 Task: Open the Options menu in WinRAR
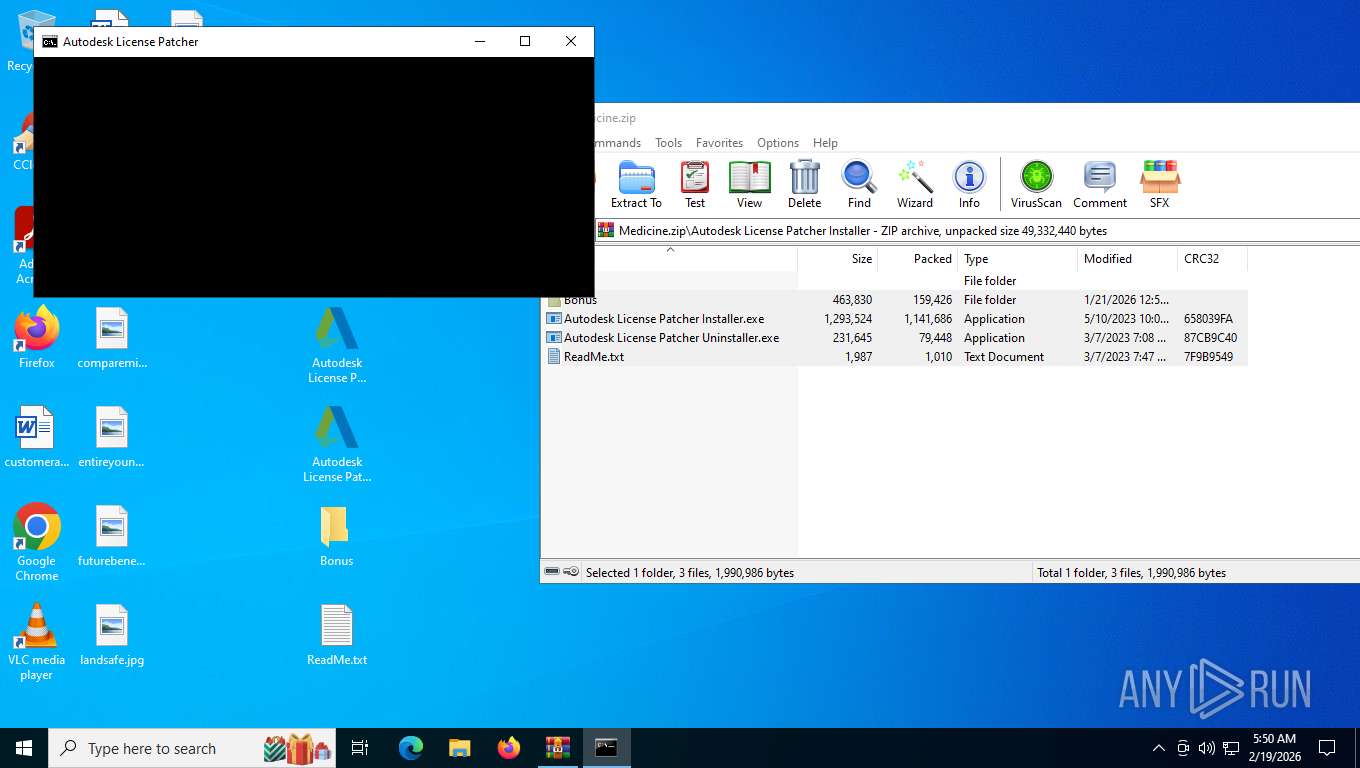[x=778, y=143]
